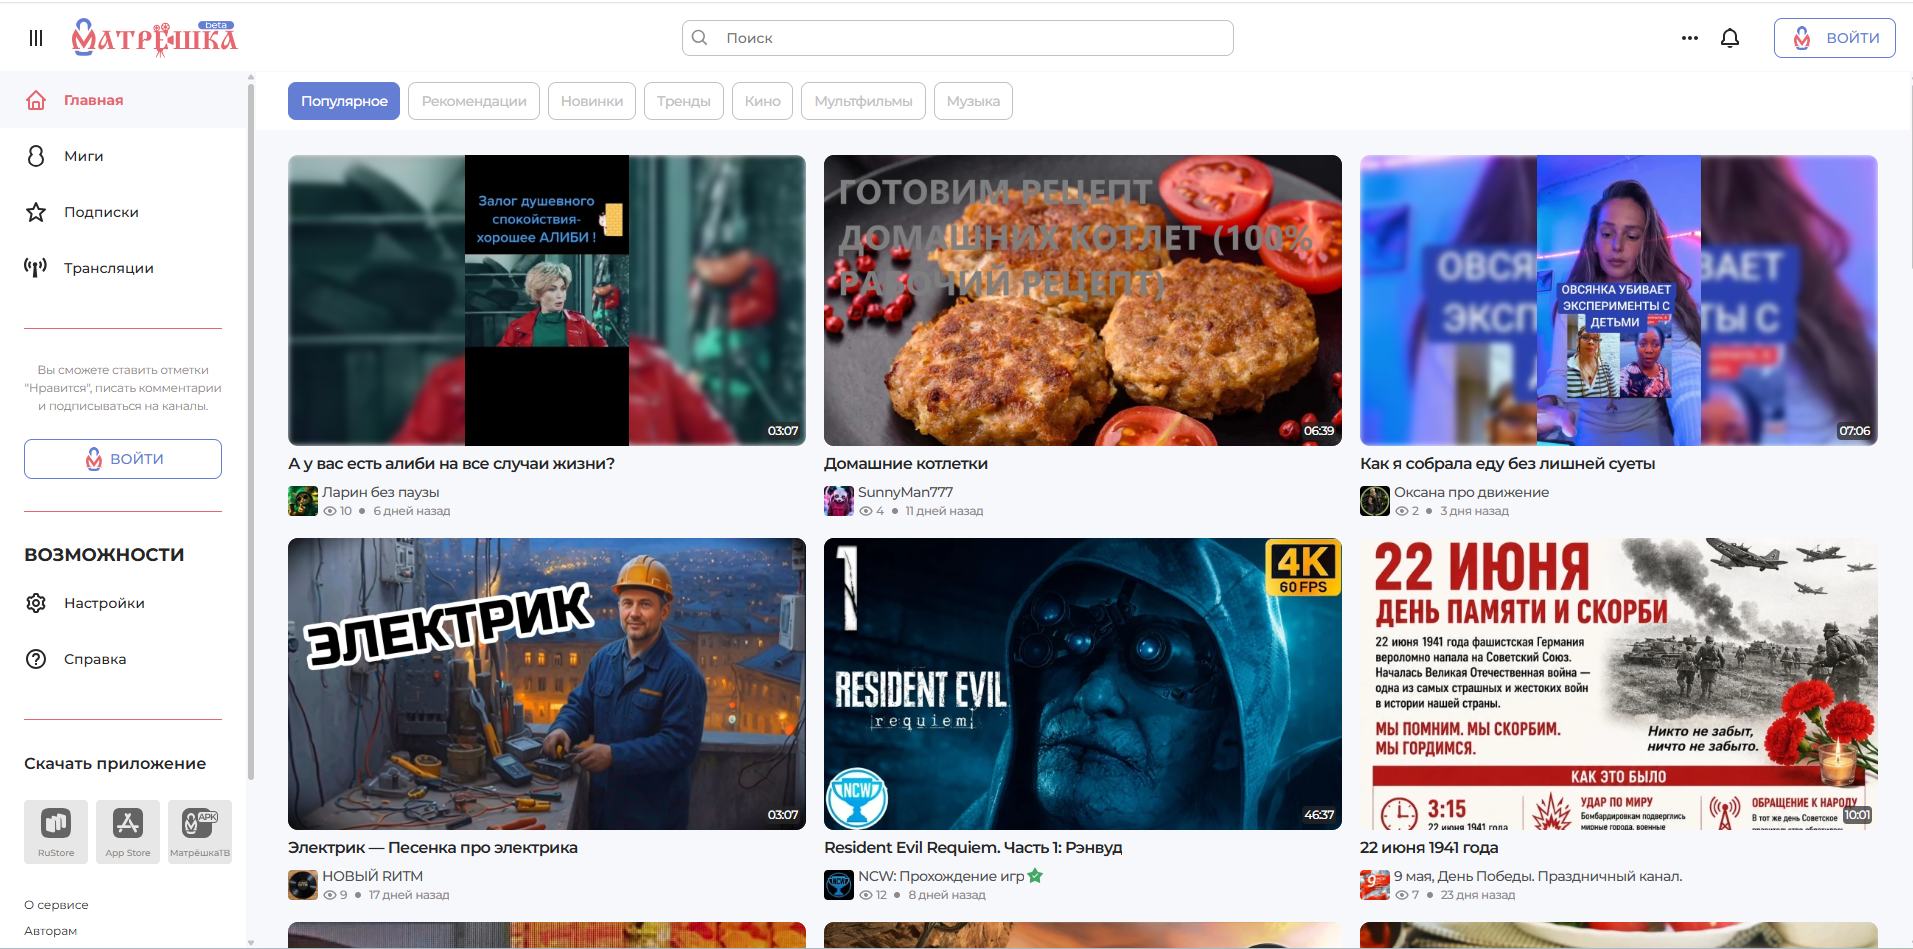Open the 9 мая, День Победы channel name
This screenshot has height=949, width=1913.
(x=1538, y=876)
